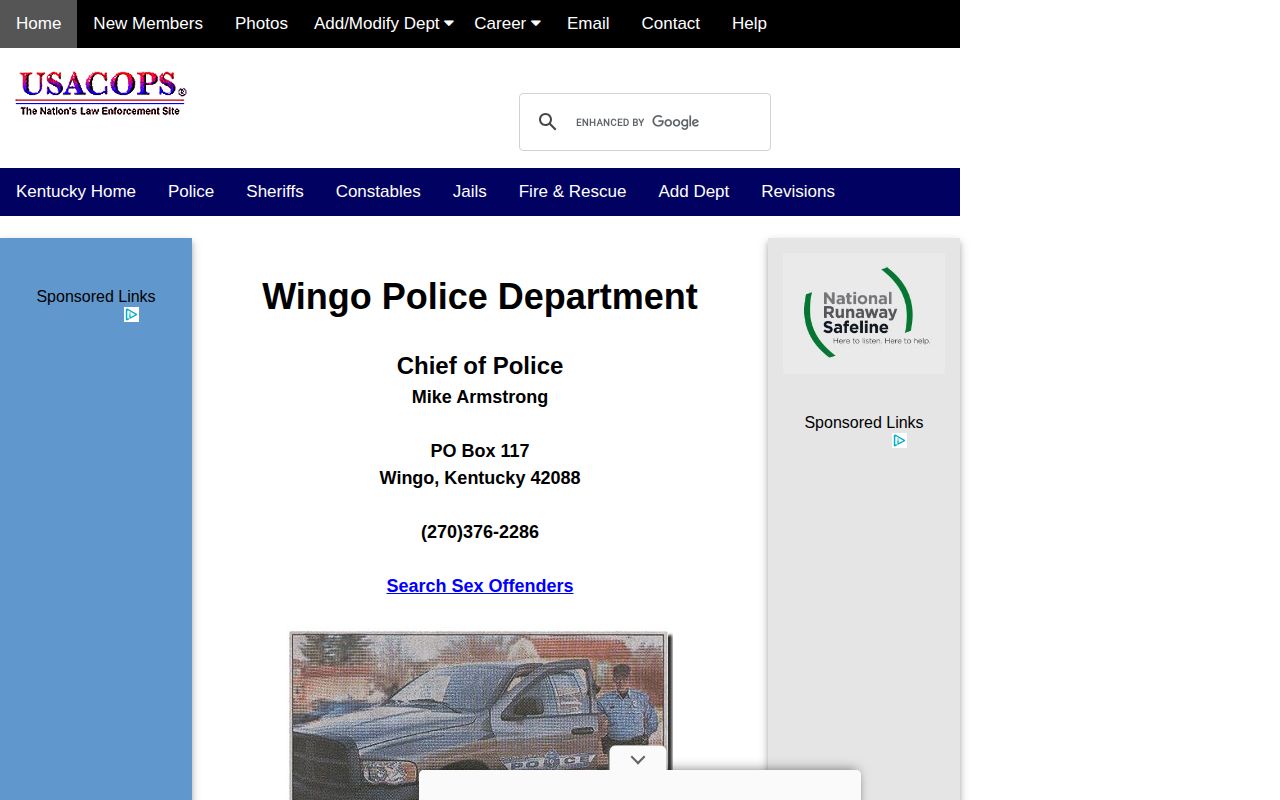Image resolution: width=1280 pixels, height=800 pixels.
Task: Click the Wingo, Kentucky 42088 line
Action: [480, 478]
